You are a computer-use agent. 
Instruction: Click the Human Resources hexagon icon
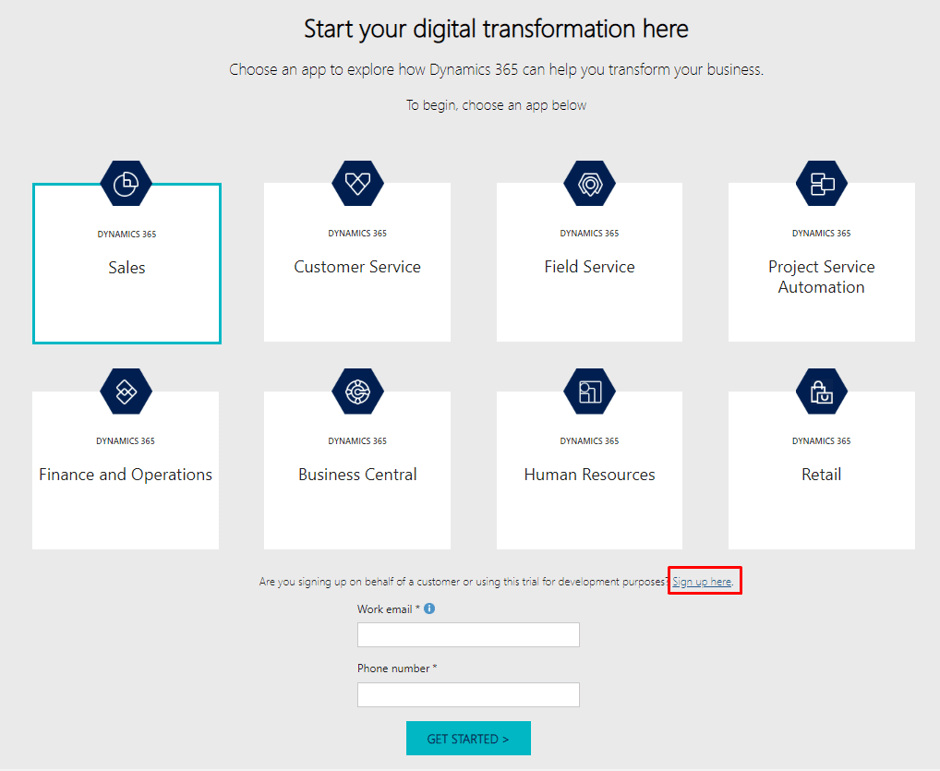tap(589, 391)
